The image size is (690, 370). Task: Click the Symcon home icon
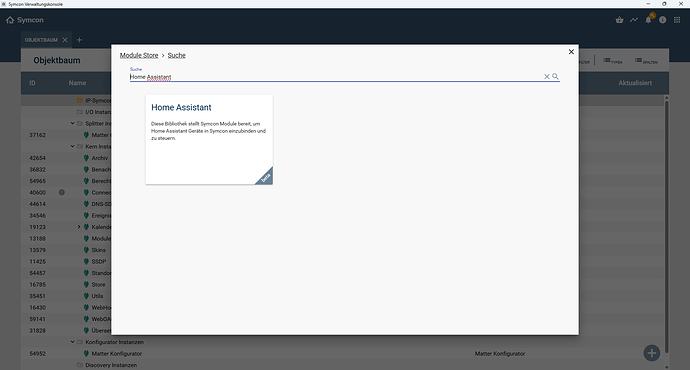coord(10,20)
